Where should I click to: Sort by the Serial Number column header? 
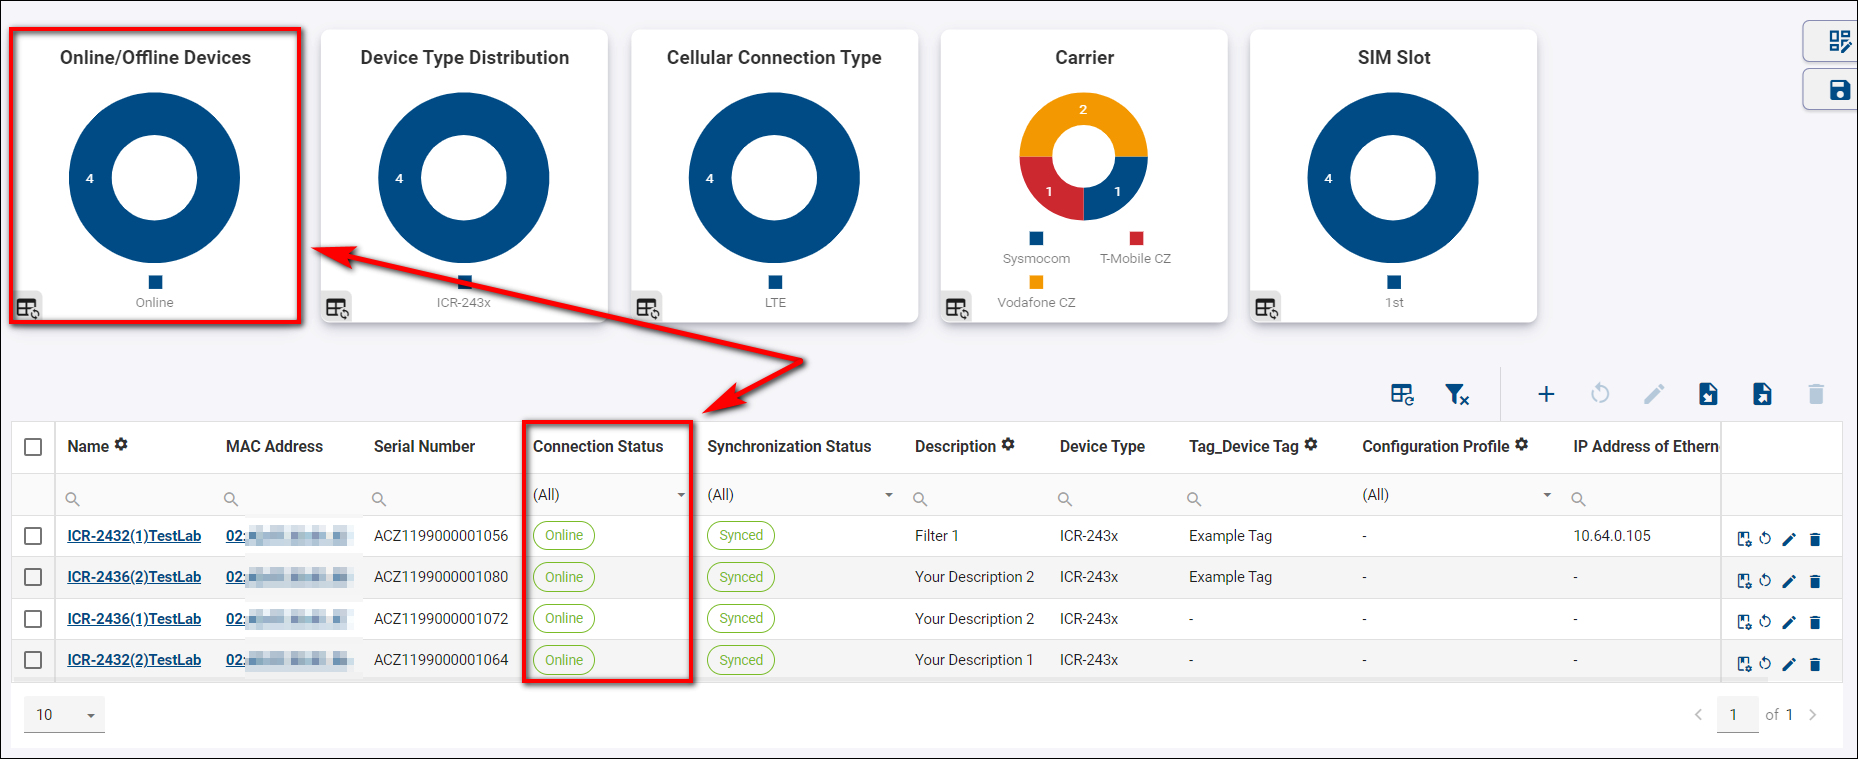point(424,447)
